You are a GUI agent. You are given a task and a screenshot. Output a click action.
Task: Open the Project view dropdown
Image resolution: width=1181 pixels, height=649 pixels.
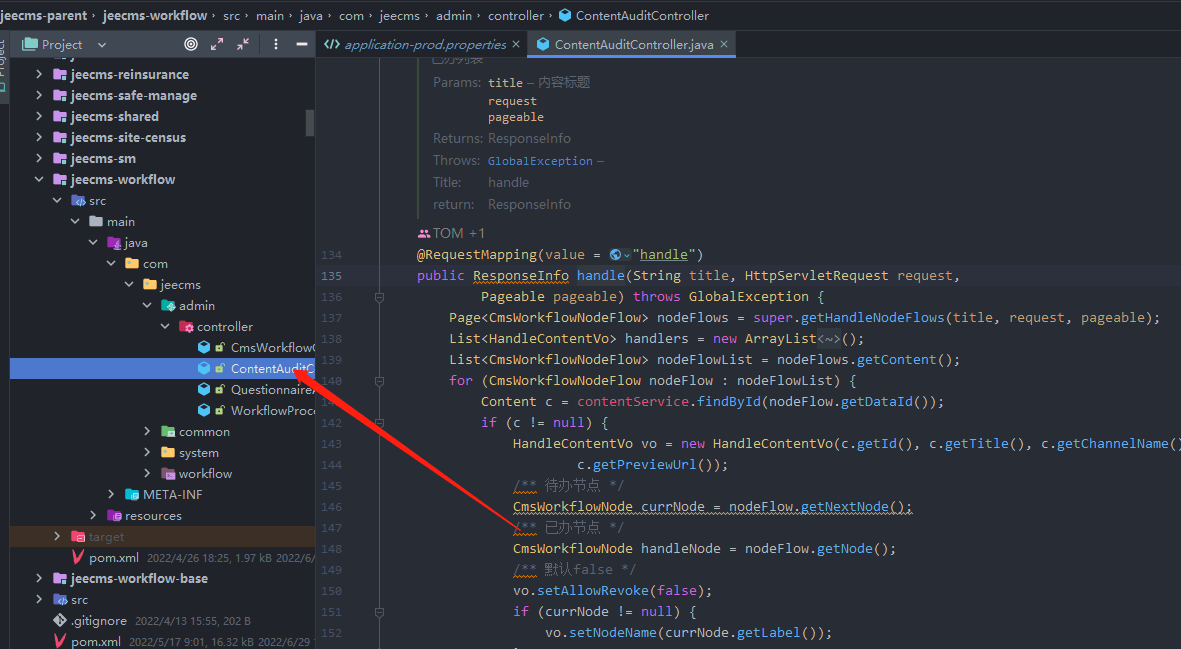[x=103, y=44]
